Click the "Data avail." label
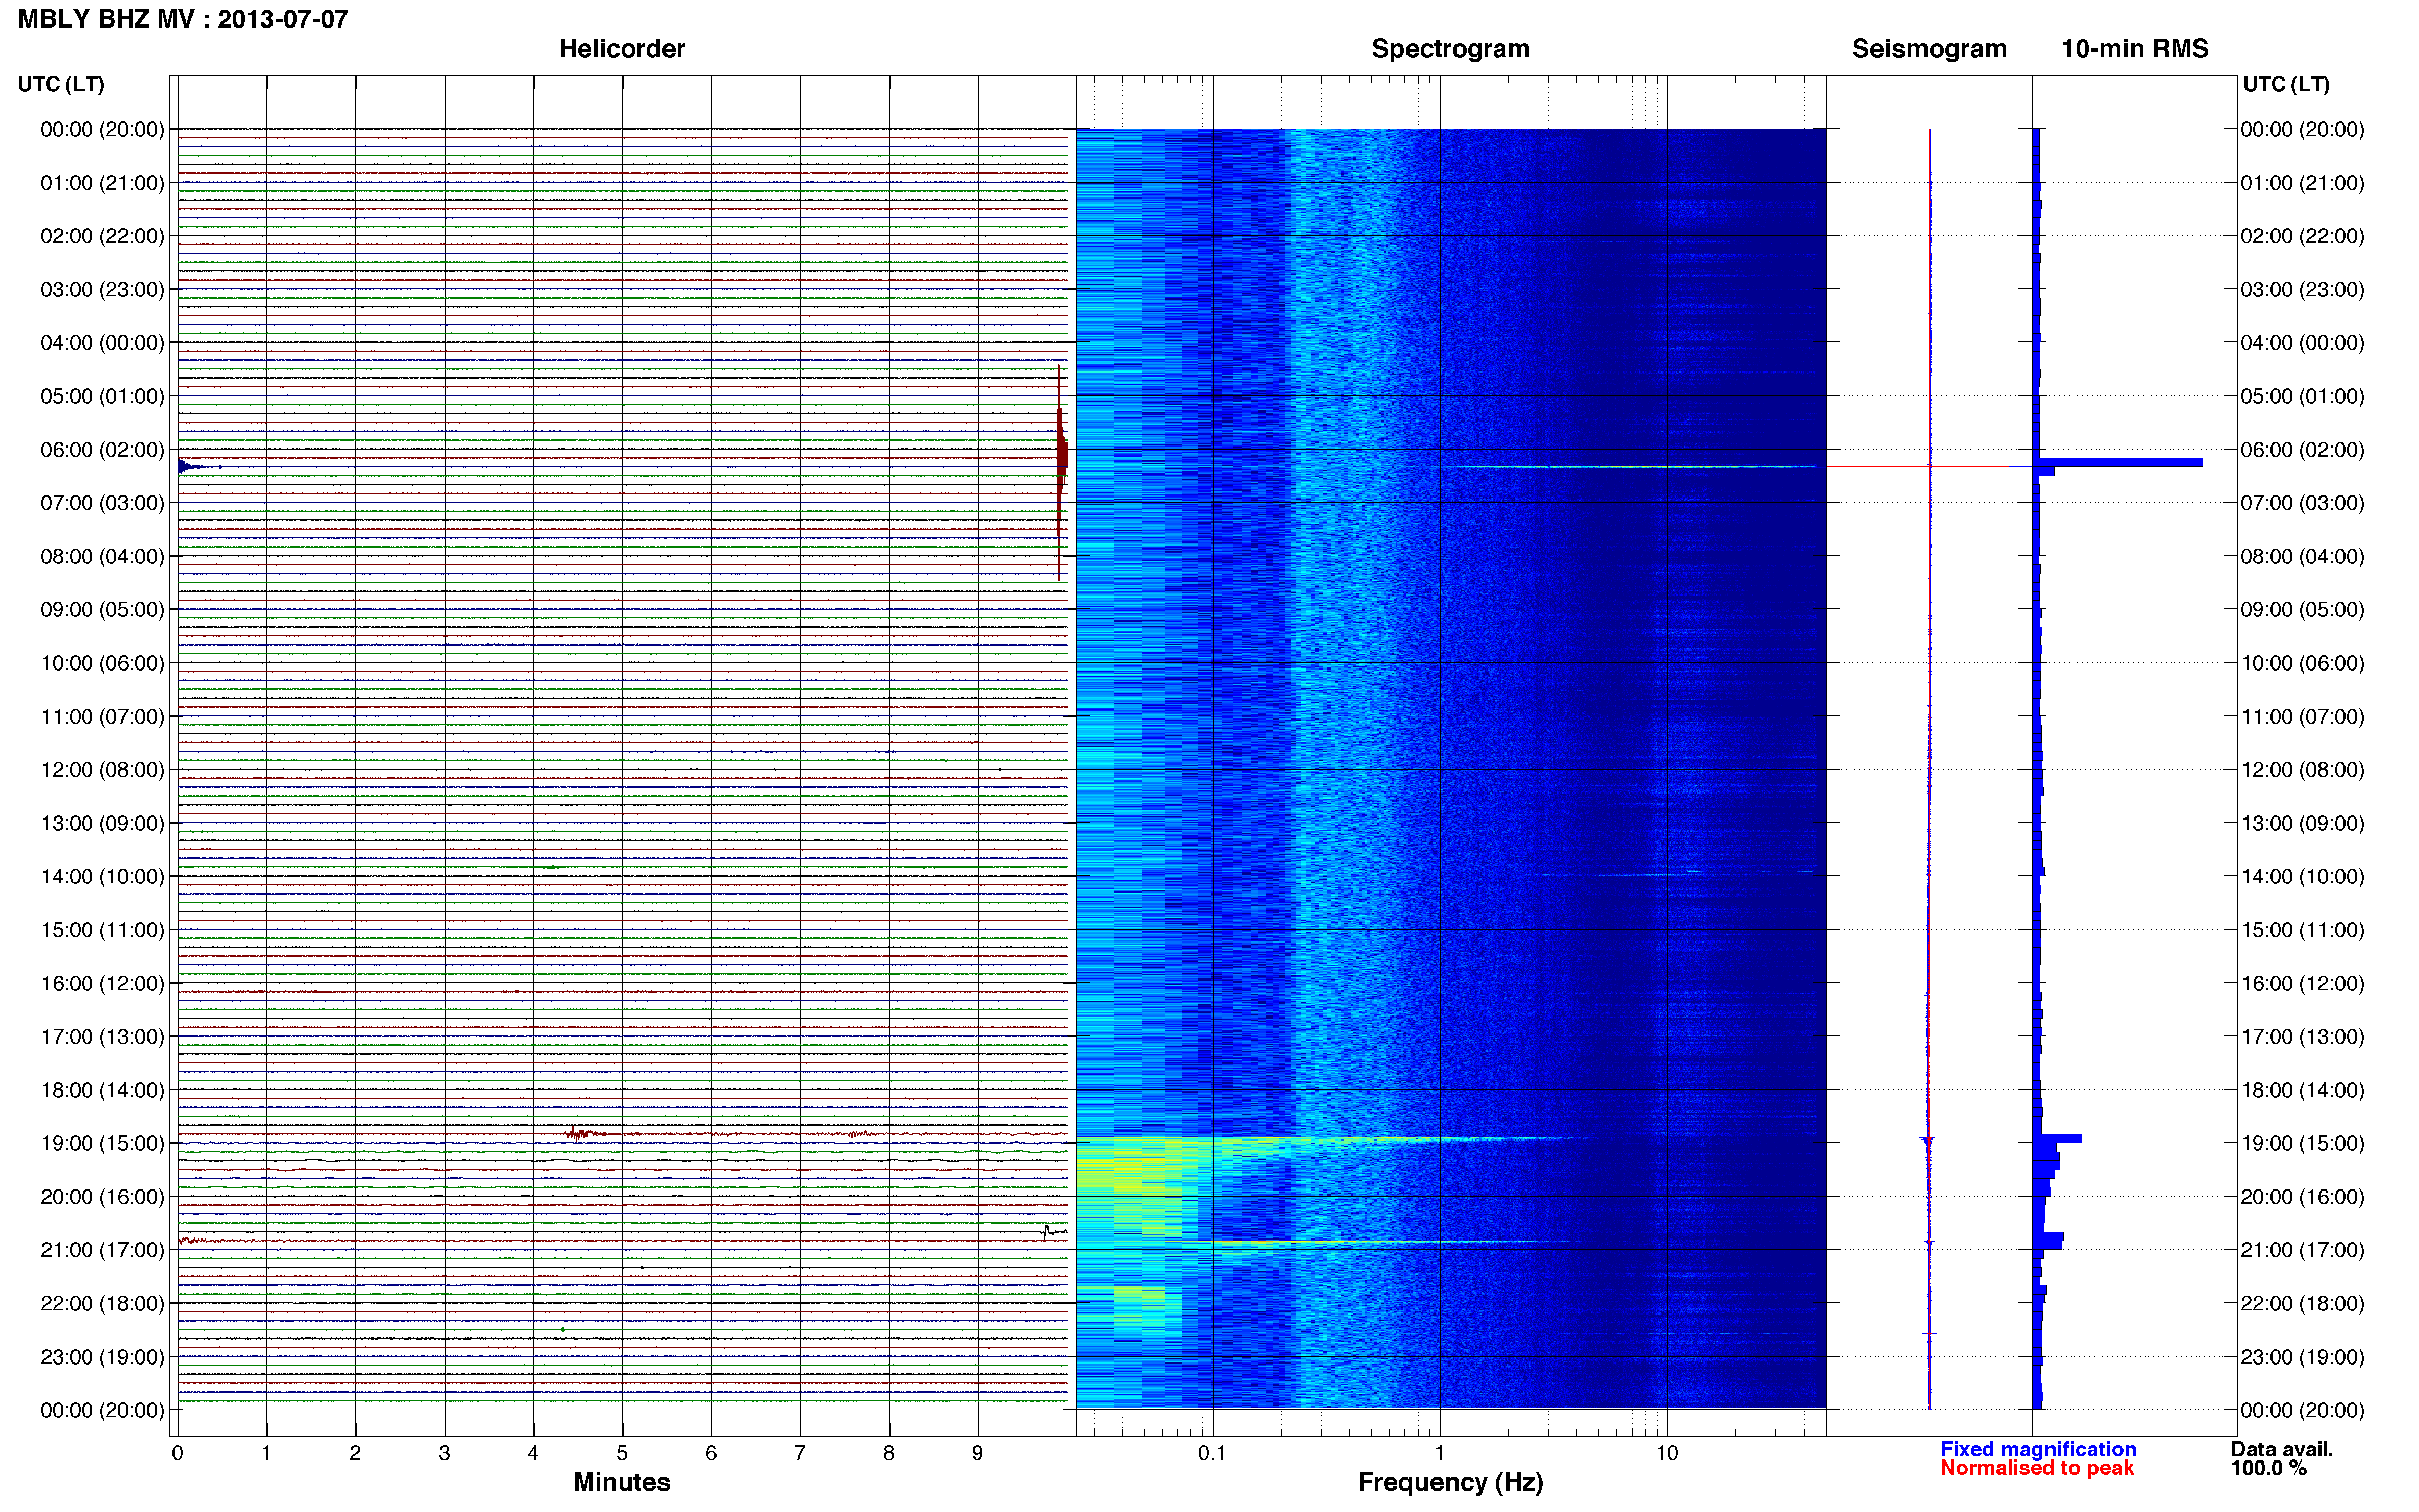 coord(2282,1449)
